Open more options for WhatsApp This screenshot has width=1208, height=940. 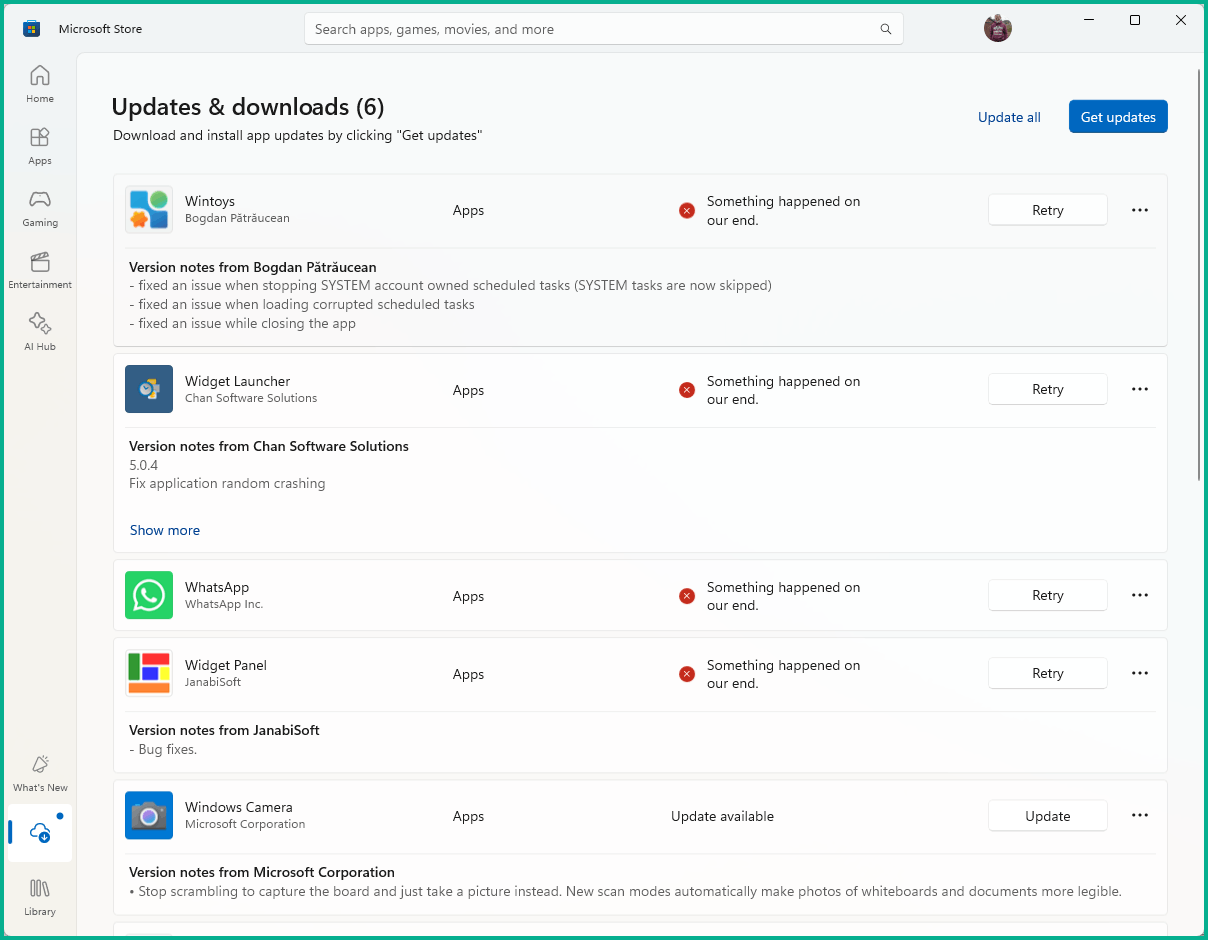[1140, 595]
